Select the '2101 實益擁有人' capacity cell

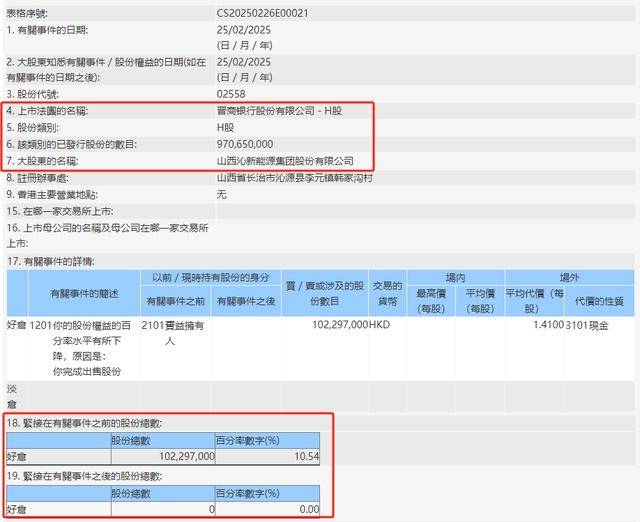[x=173, y=333]
